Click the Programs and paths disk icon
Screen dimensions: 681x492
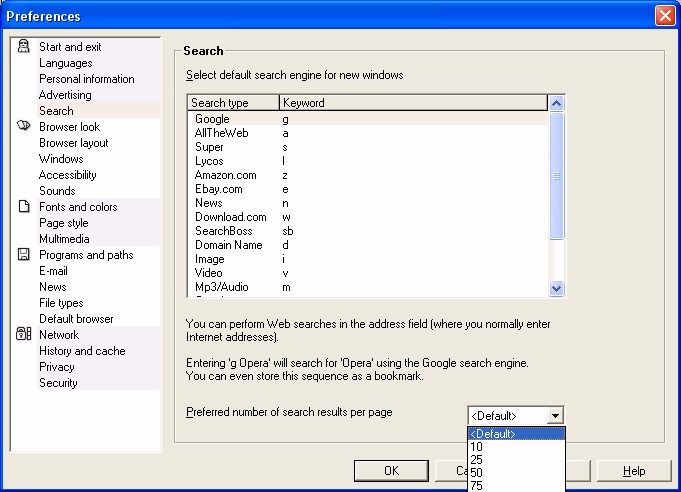(x=24, y=255)
